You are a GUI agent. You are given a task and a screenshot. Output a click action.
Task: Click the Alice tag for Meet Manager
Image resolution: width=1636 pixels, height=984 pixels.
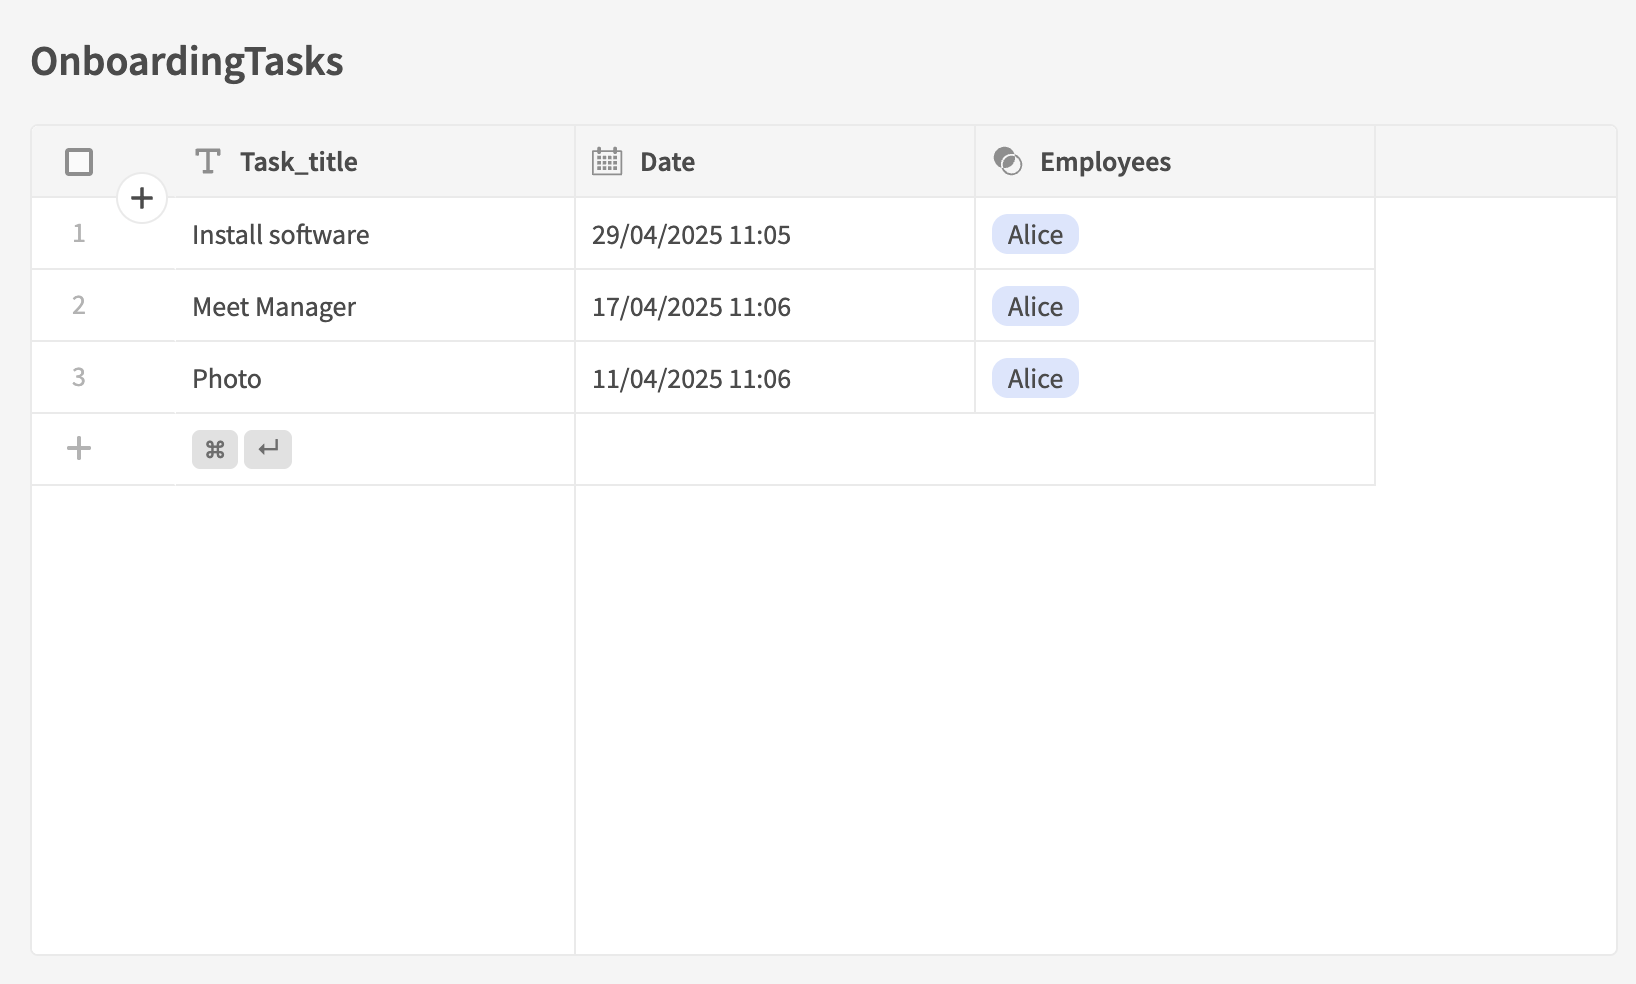[1035, 307]
